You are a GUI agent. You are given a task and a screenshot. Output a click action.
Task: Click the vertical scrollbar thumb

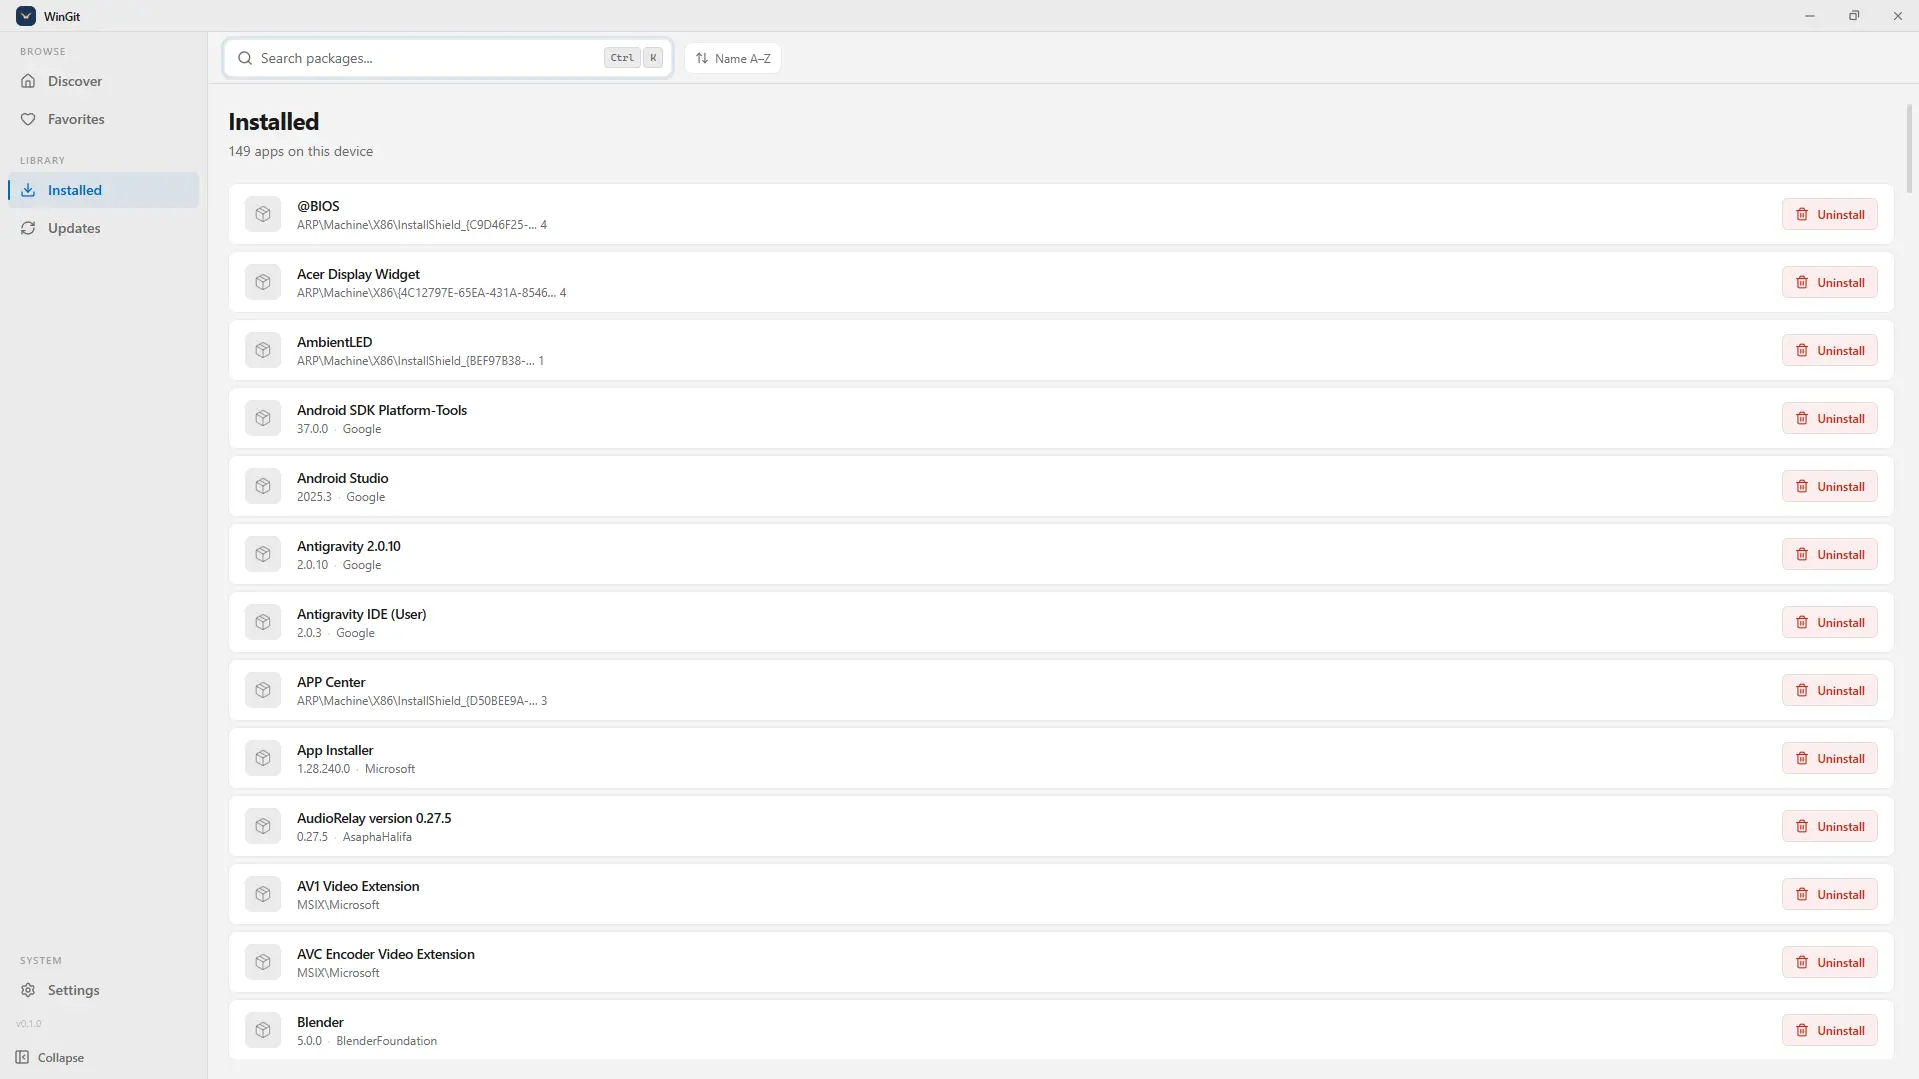(x=1909, y=148)
